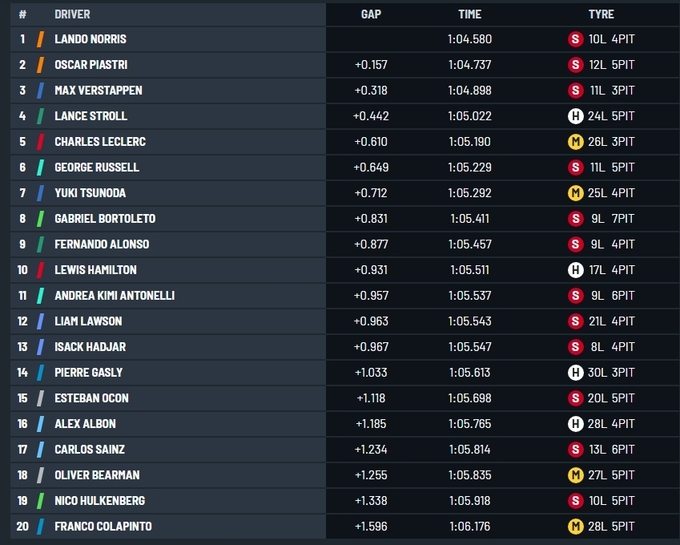The width and height of the screenshot is (680, 545).
Task: Open Max Verstappen's driver name
Action: point(98,91)
